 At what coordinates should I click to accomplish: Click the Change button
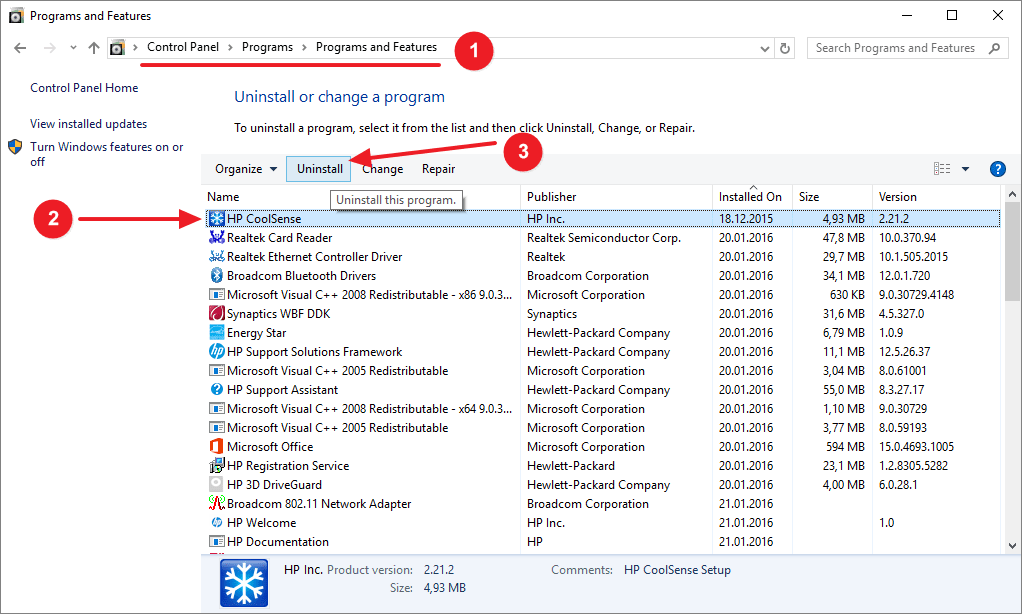pyautogui.click(x=383, y=169)
